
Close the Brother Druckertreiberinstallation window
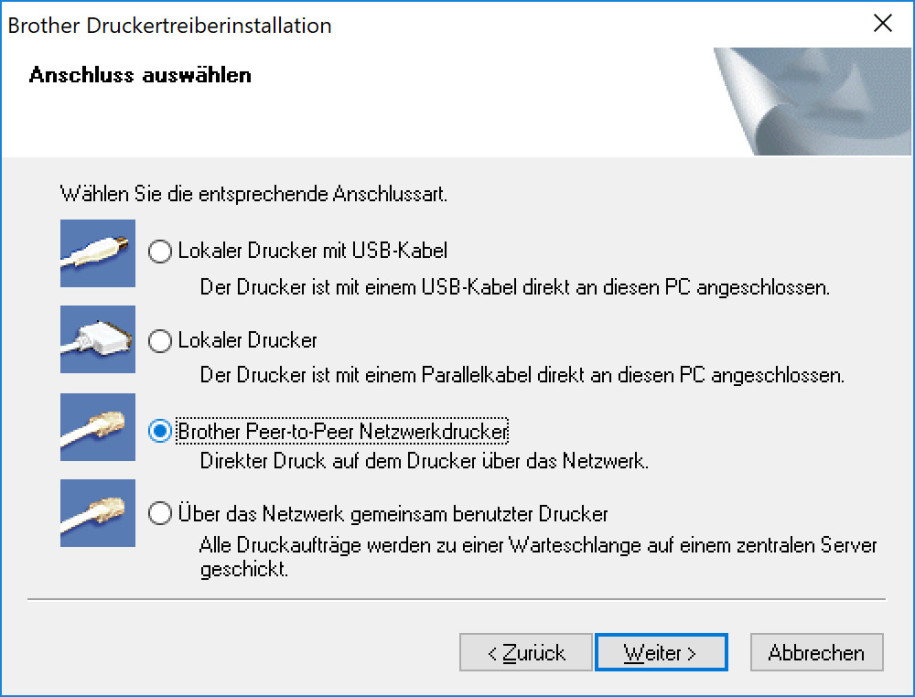click(x=882, y=25)
